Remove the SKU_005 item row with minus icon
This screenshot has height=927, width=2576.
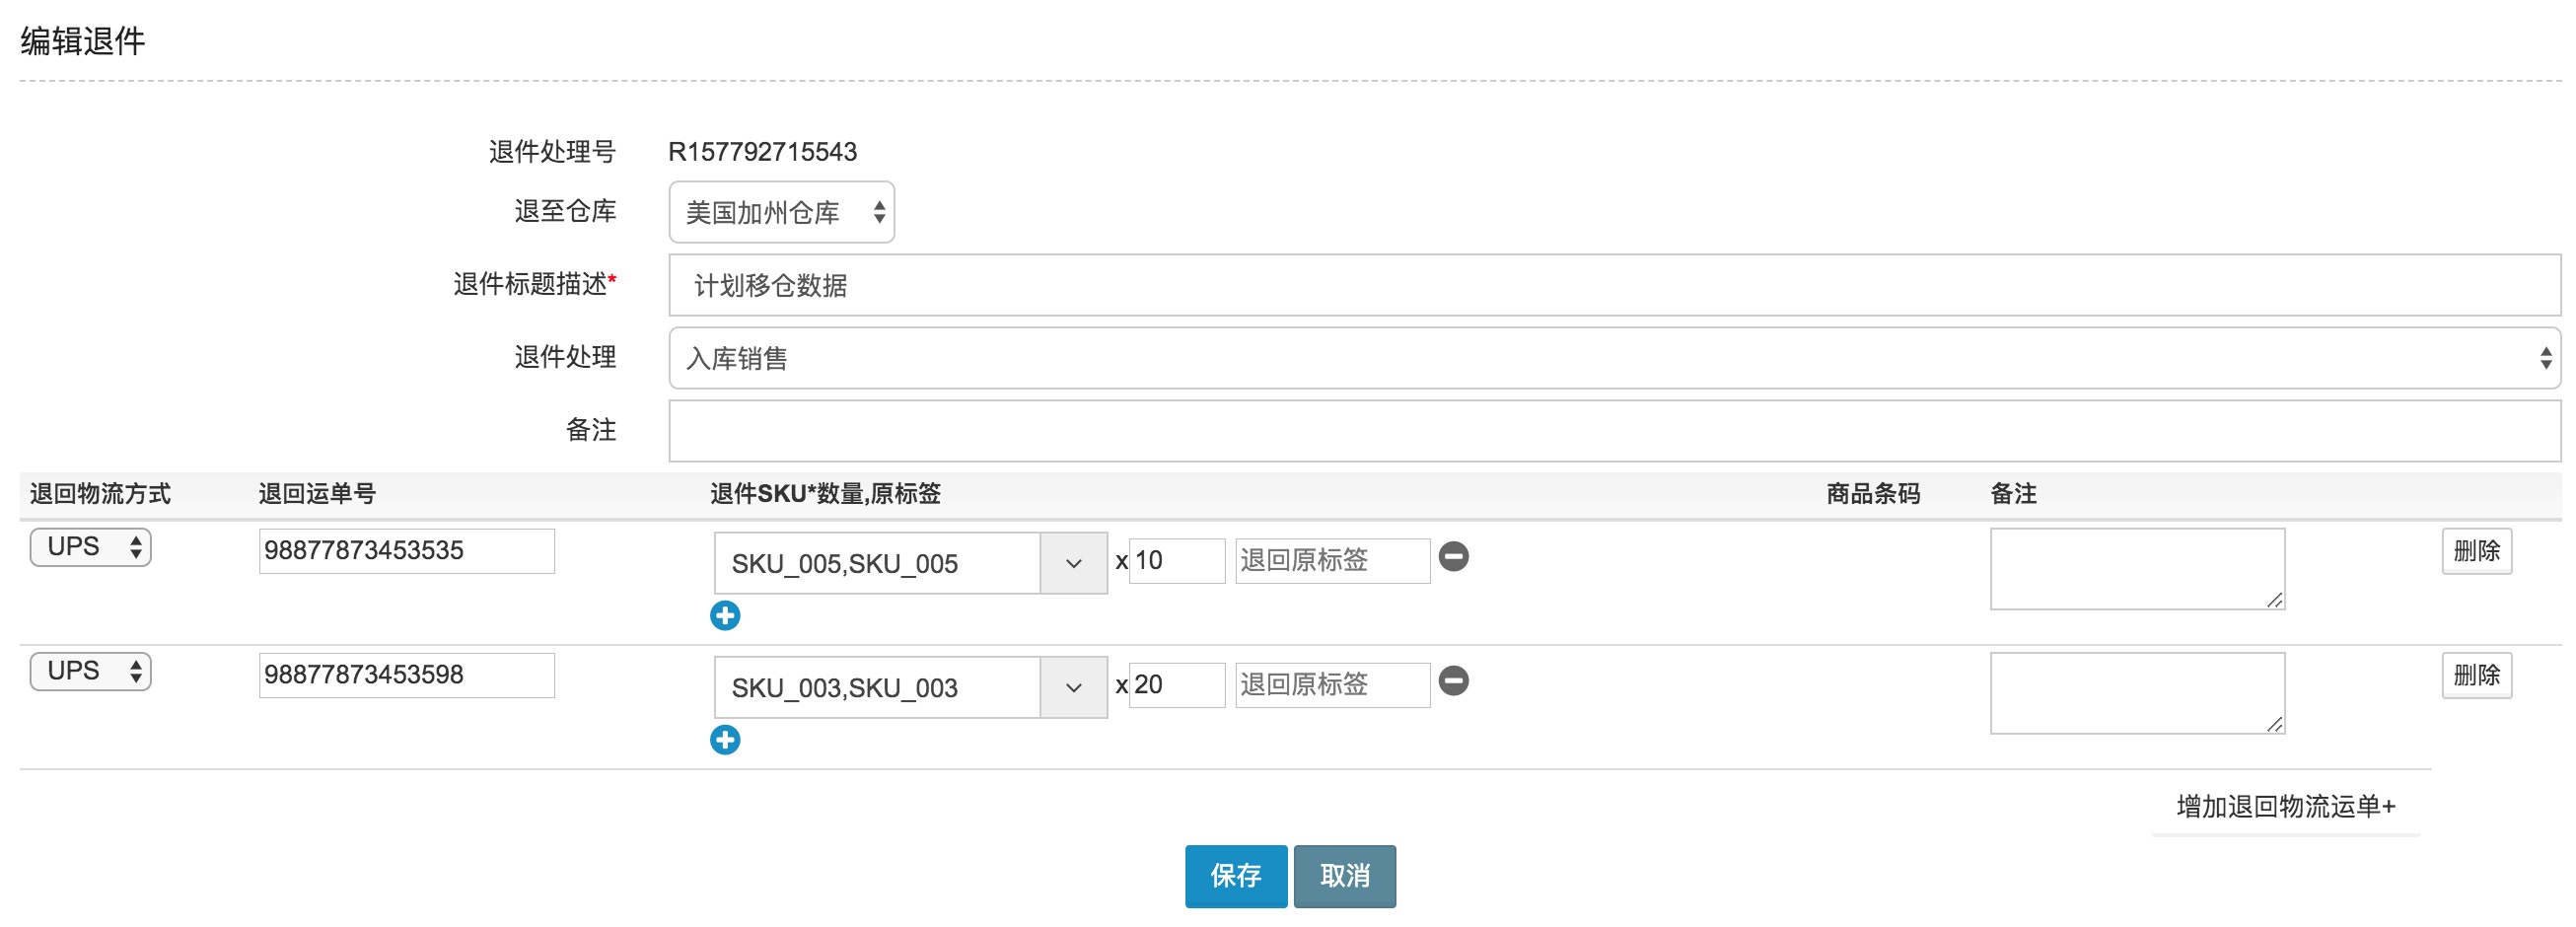click(1453, 556)
